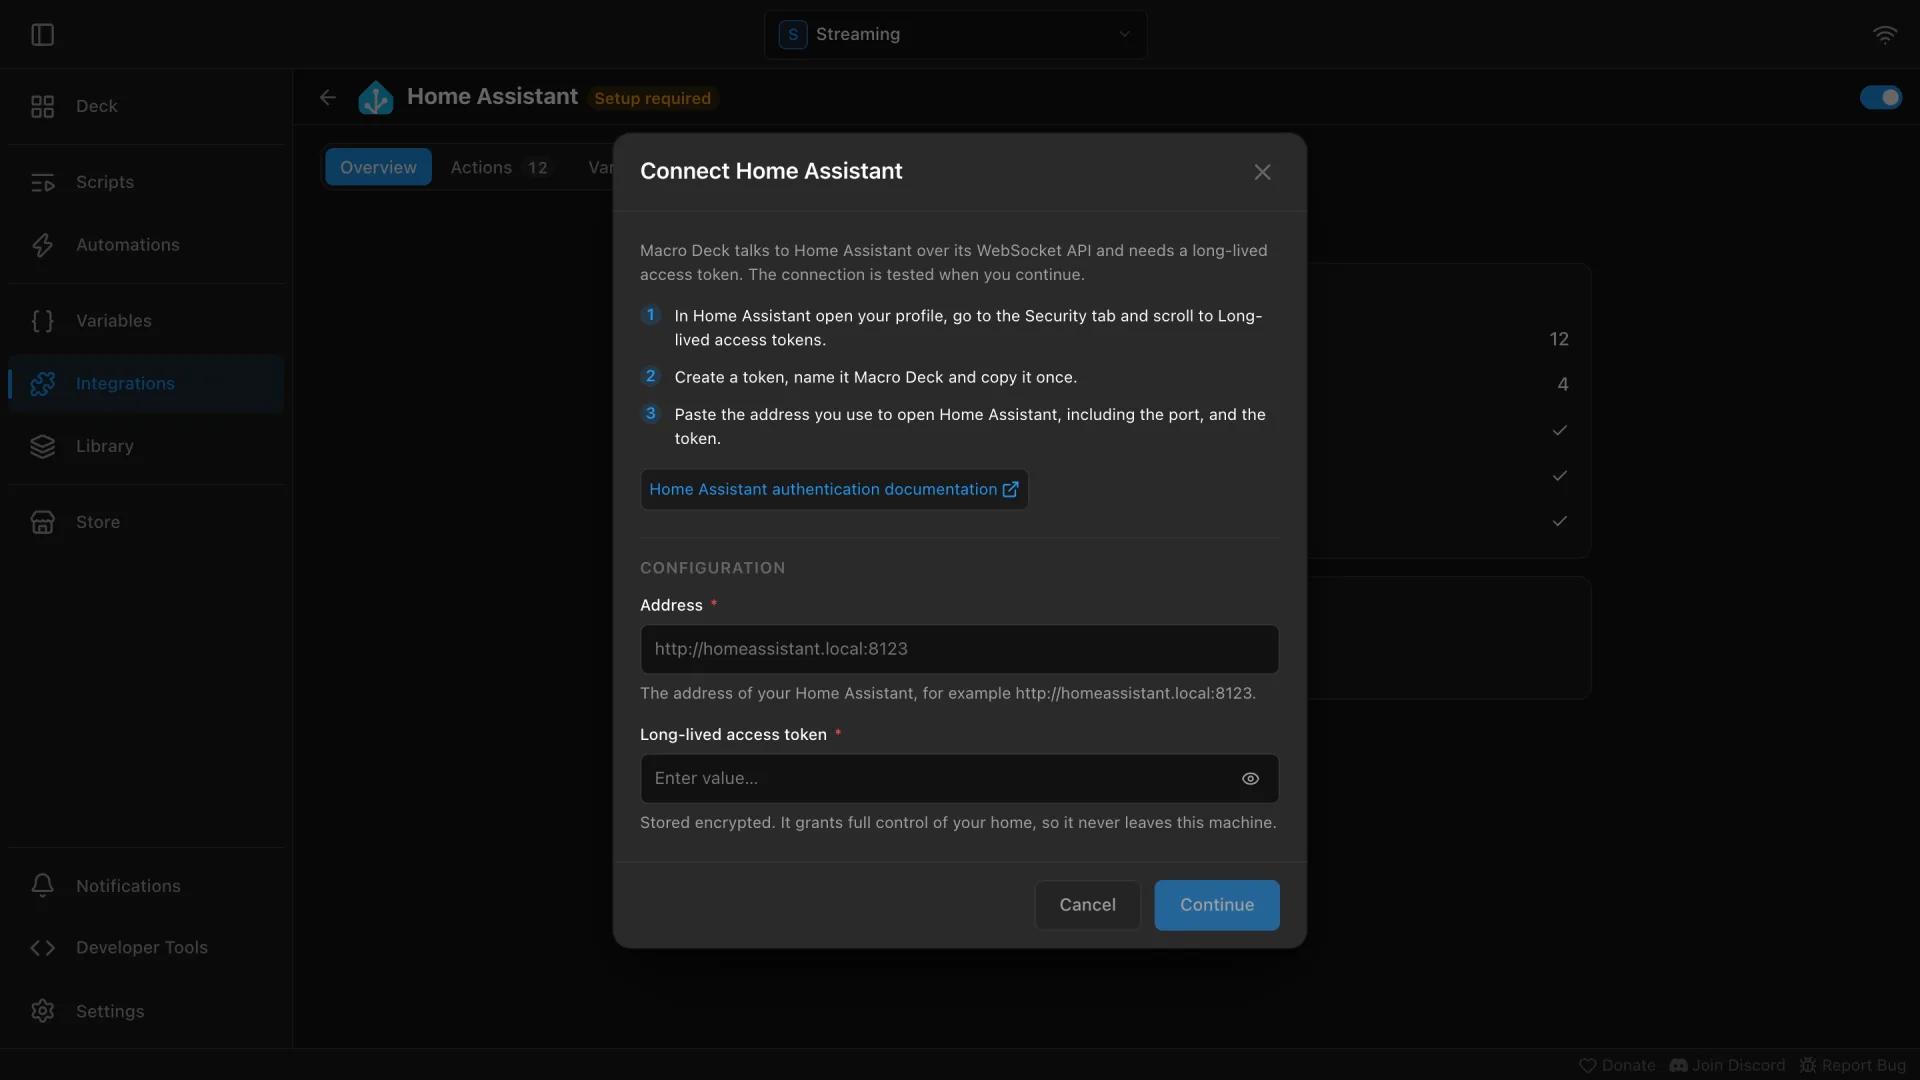Open Variables in the sidebar

tap(146, 321)
